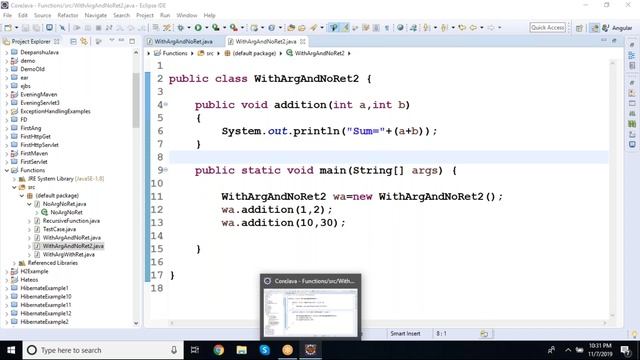Image resolution: width=640 pixels, height=360 pixels.
Task: Open the Refactor menu
Action: (x=68, y=15)
